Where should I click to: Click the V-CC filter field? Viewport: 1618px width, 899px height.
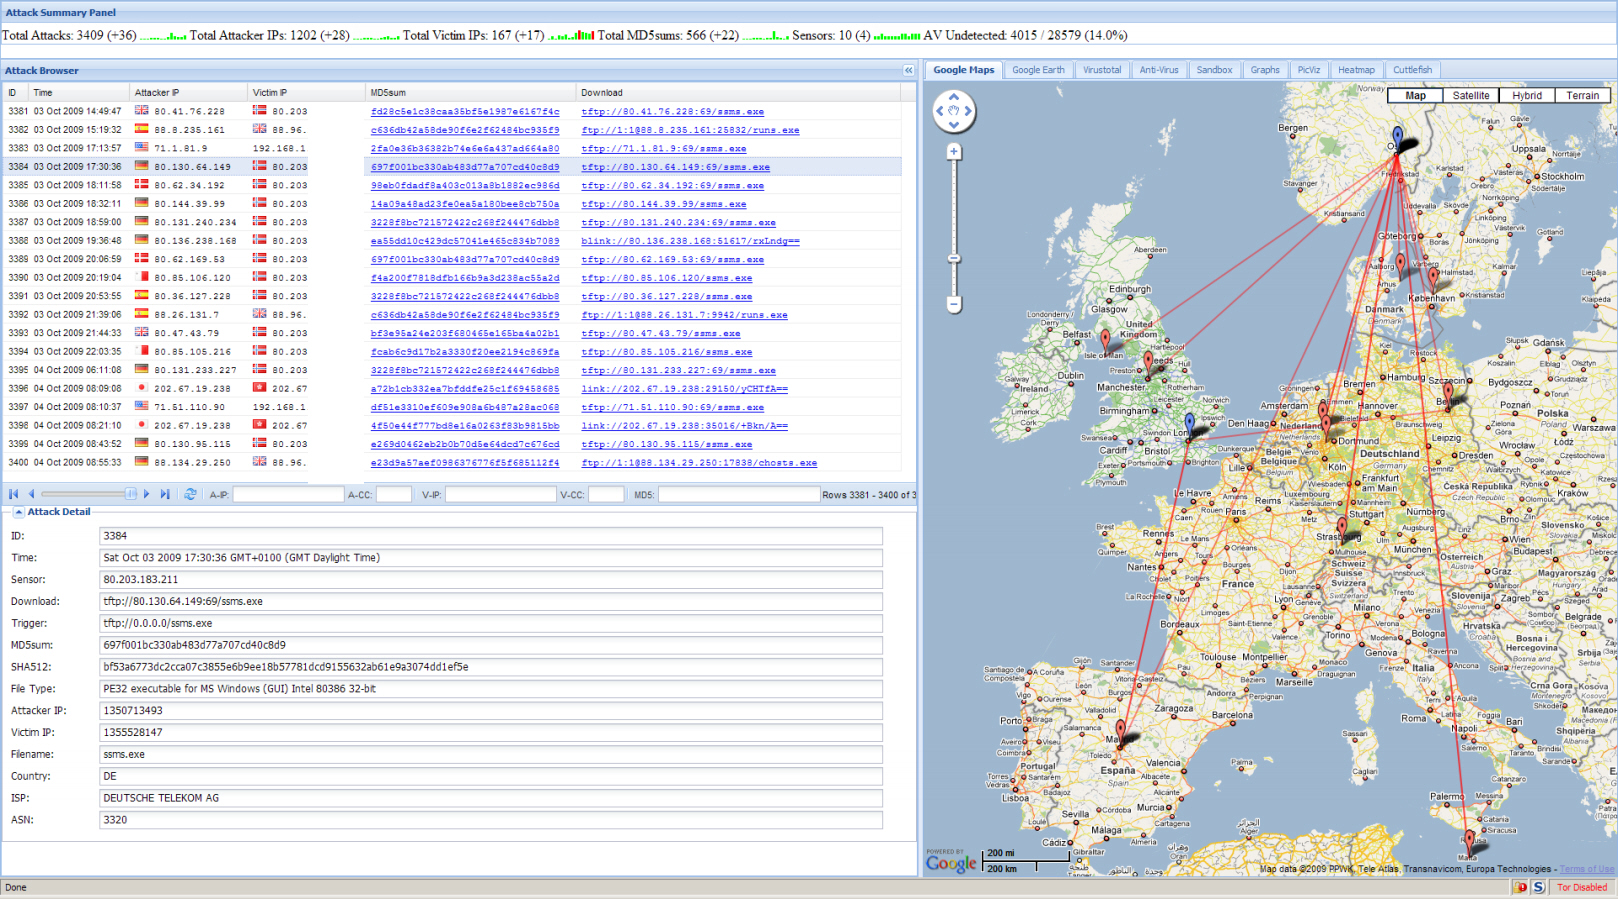pyautogui.click(x=606, y=494)
